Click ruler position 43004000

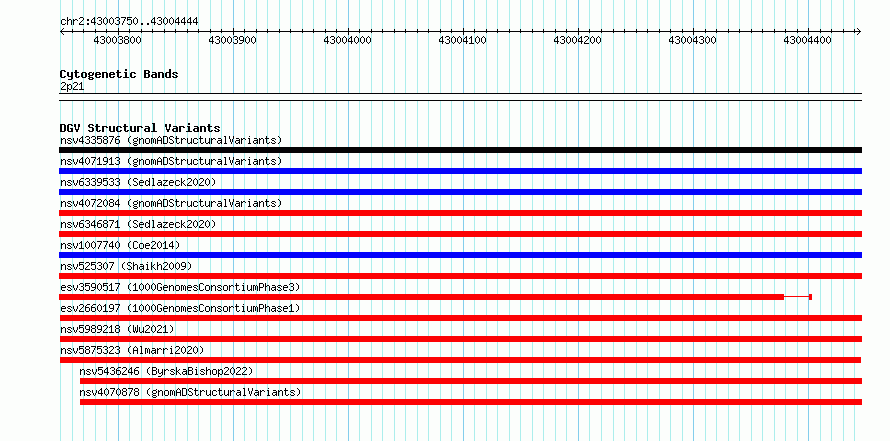[348, 40]
